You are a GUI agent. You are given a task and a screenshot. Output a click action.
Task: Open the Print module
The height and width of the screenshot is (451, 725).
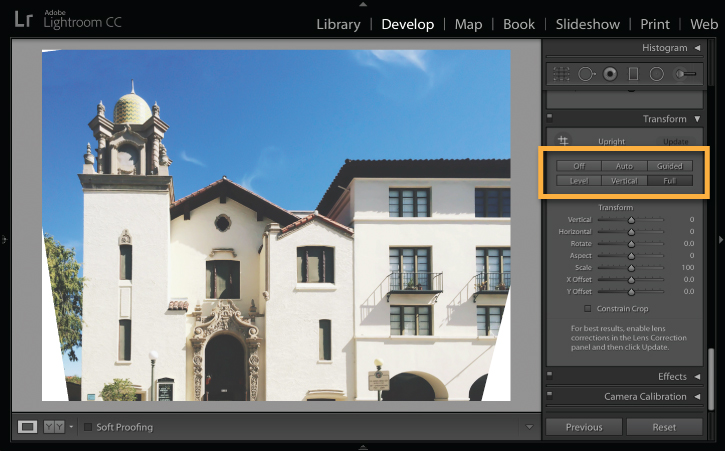(x=655, y=24)
